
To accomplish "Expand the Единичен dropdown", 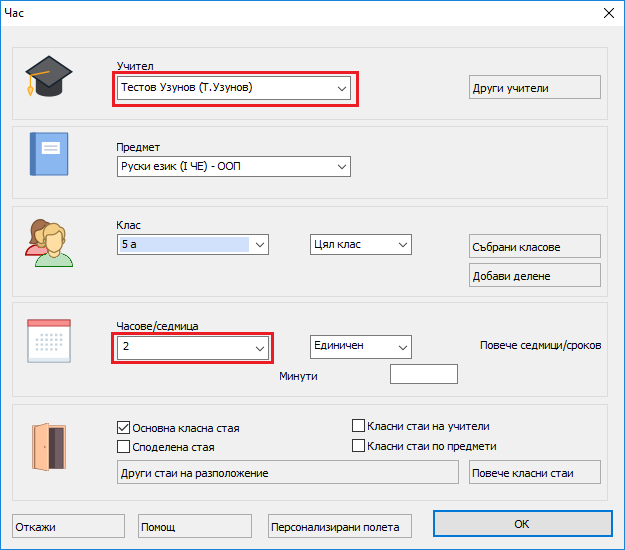I will coord(402,346).
